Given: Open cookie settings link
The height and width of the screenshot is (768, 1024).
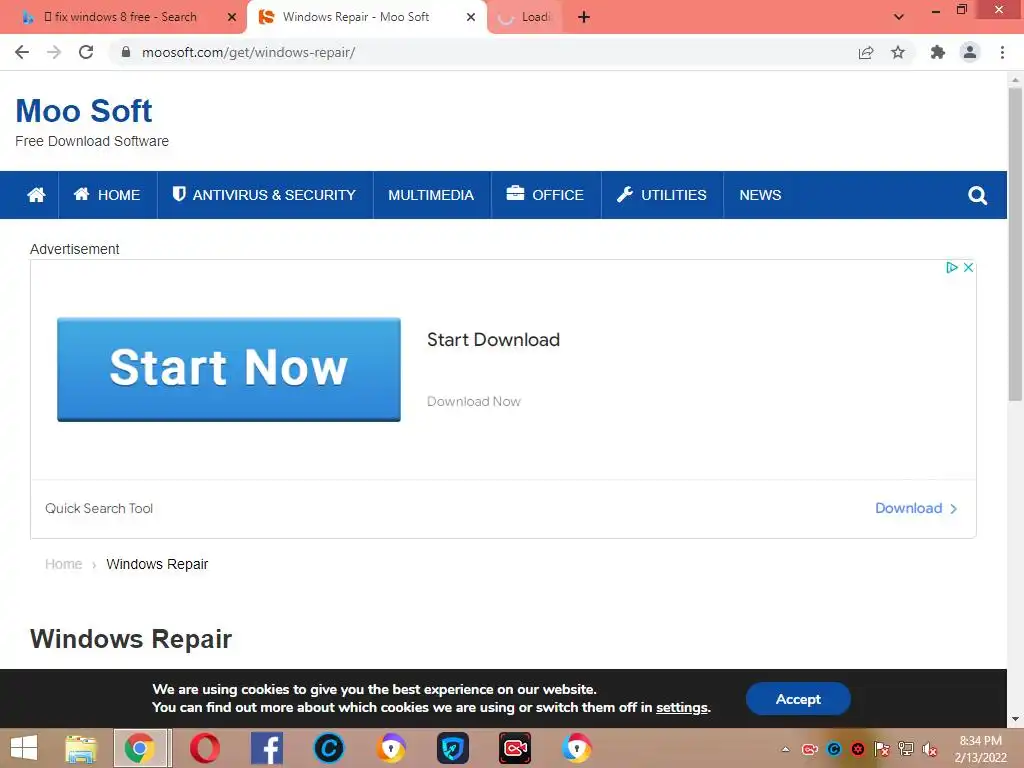Looking at the screenshot, I should tap(682, 707).
